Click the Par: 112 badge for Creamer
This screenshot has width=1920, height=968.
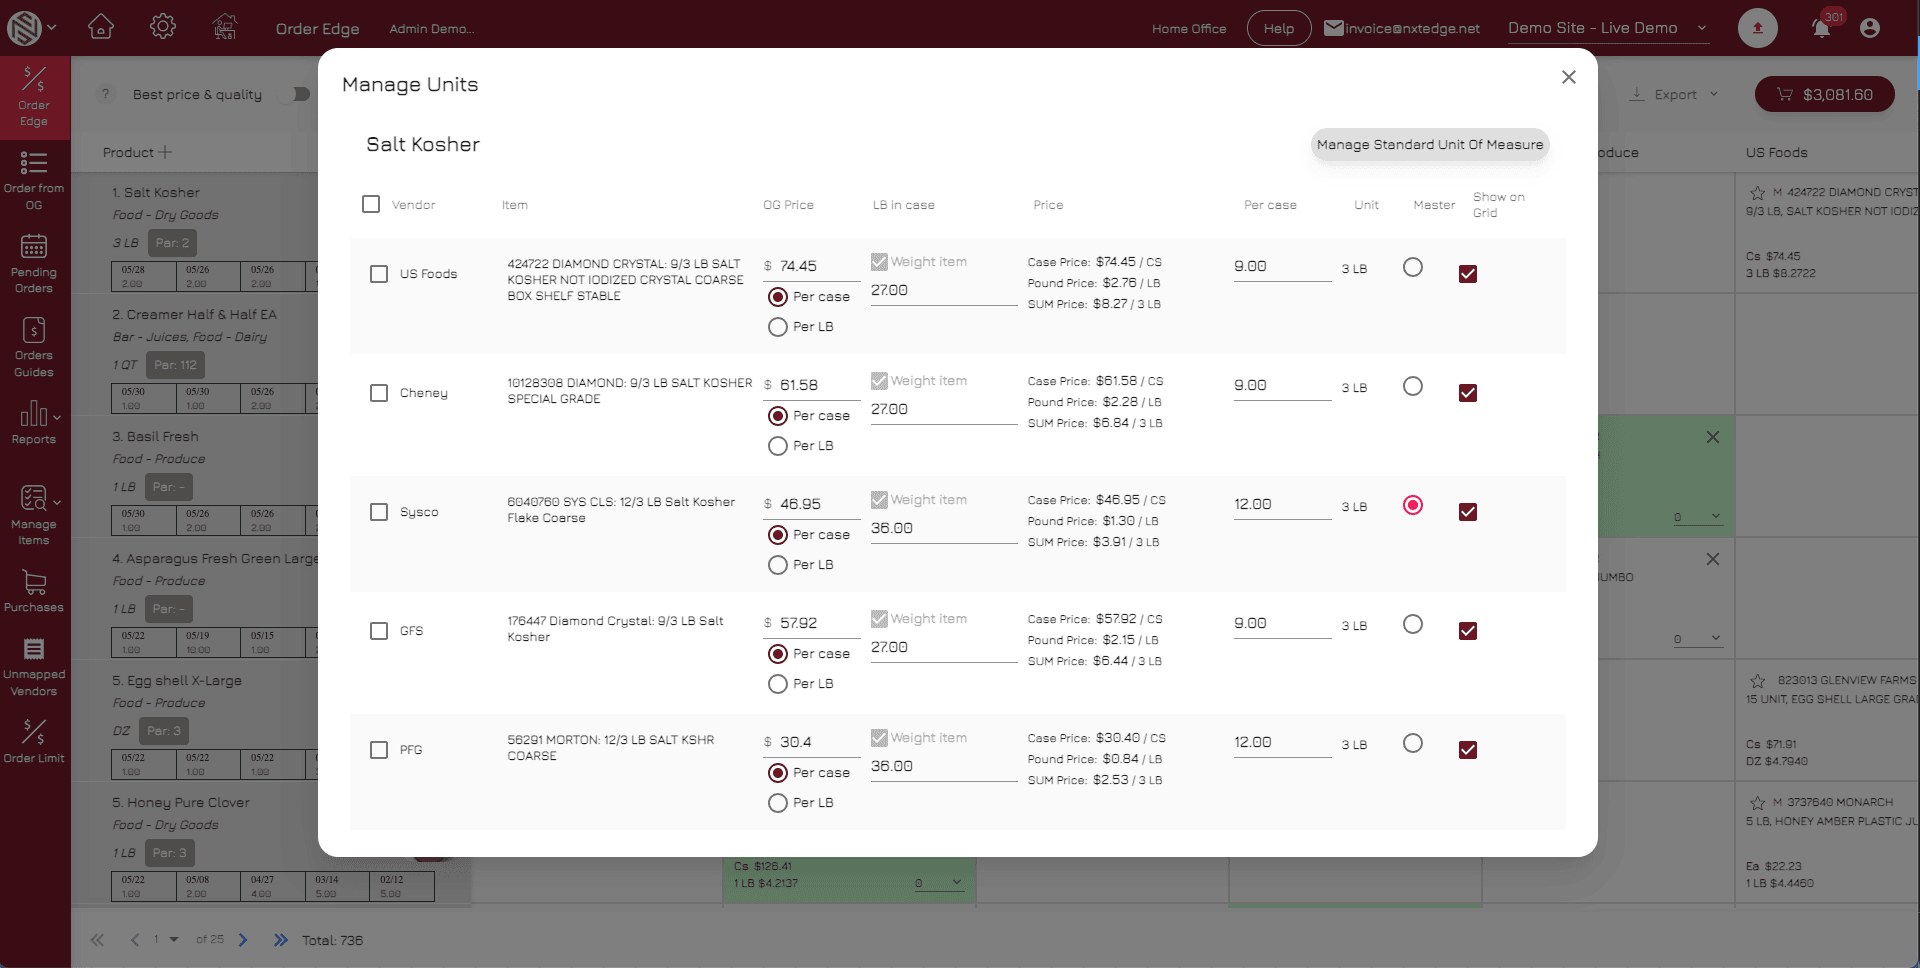click(175, 365)
